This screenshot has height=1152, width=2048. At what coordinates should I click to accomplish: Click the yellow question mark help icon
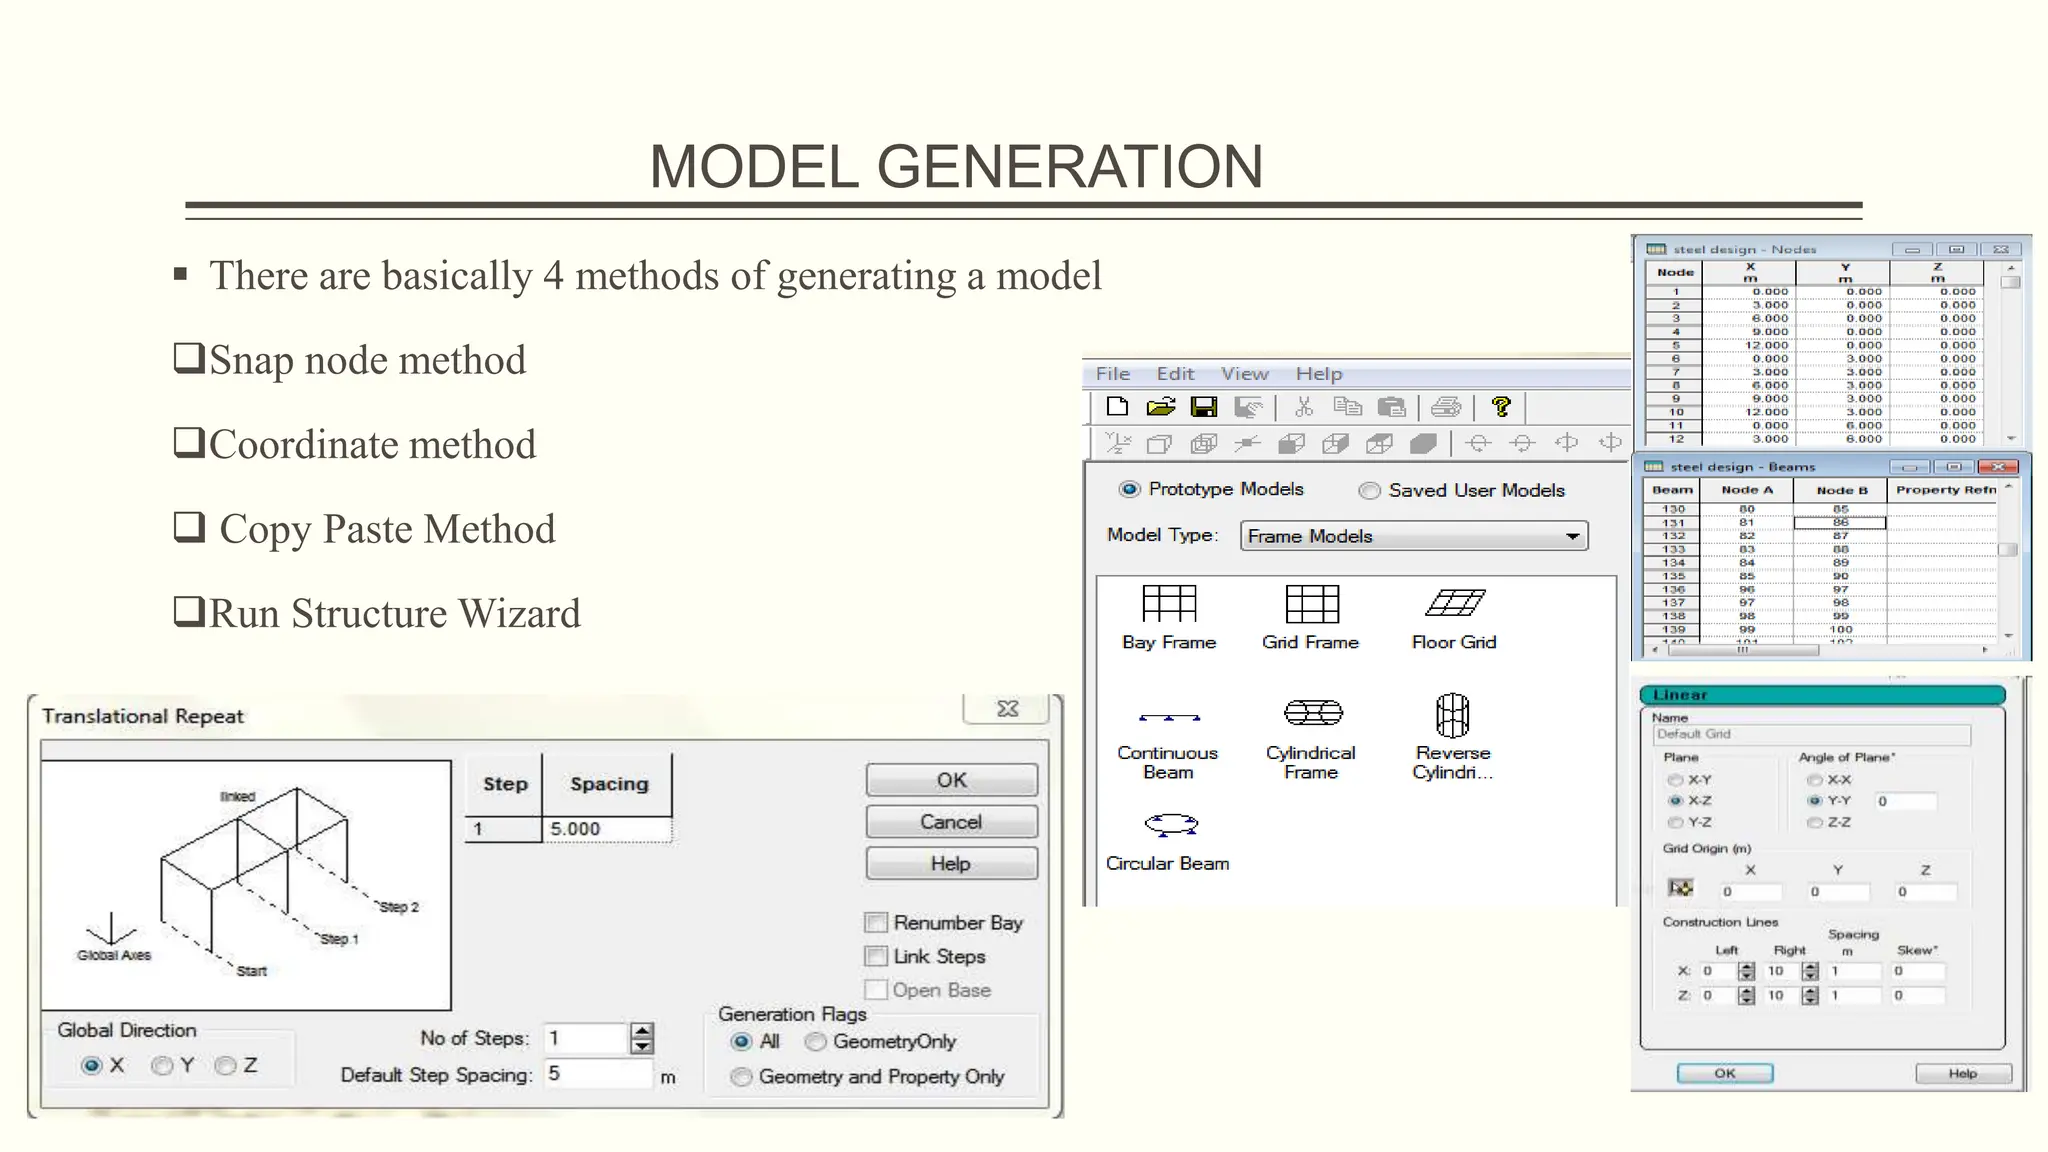click(1500, 407)
